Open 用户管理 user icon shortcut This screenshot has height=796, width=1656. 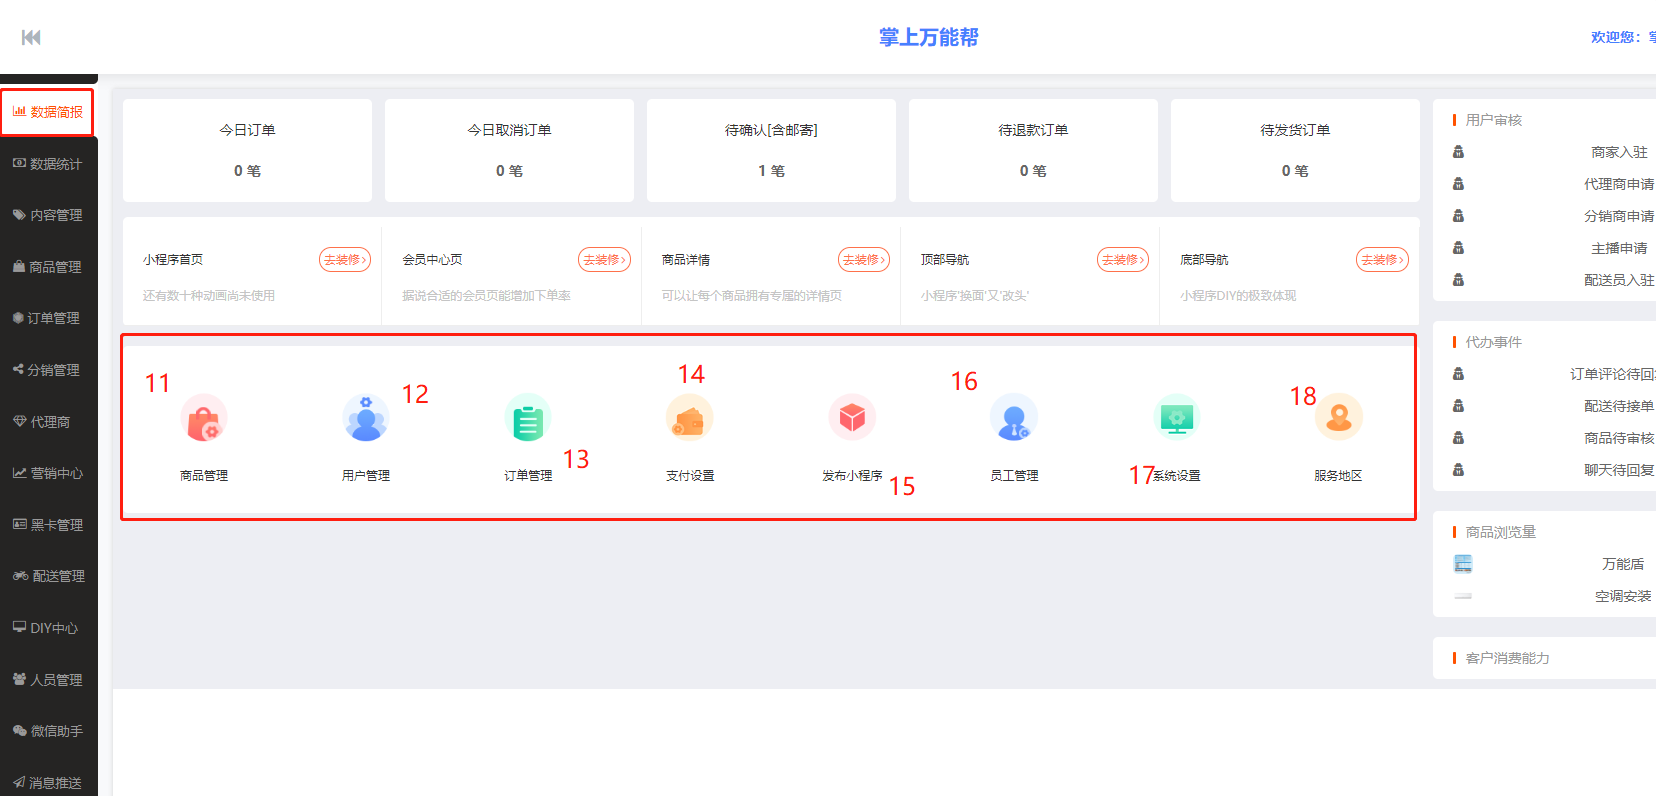pyautogui.click(x=366, y=418)
